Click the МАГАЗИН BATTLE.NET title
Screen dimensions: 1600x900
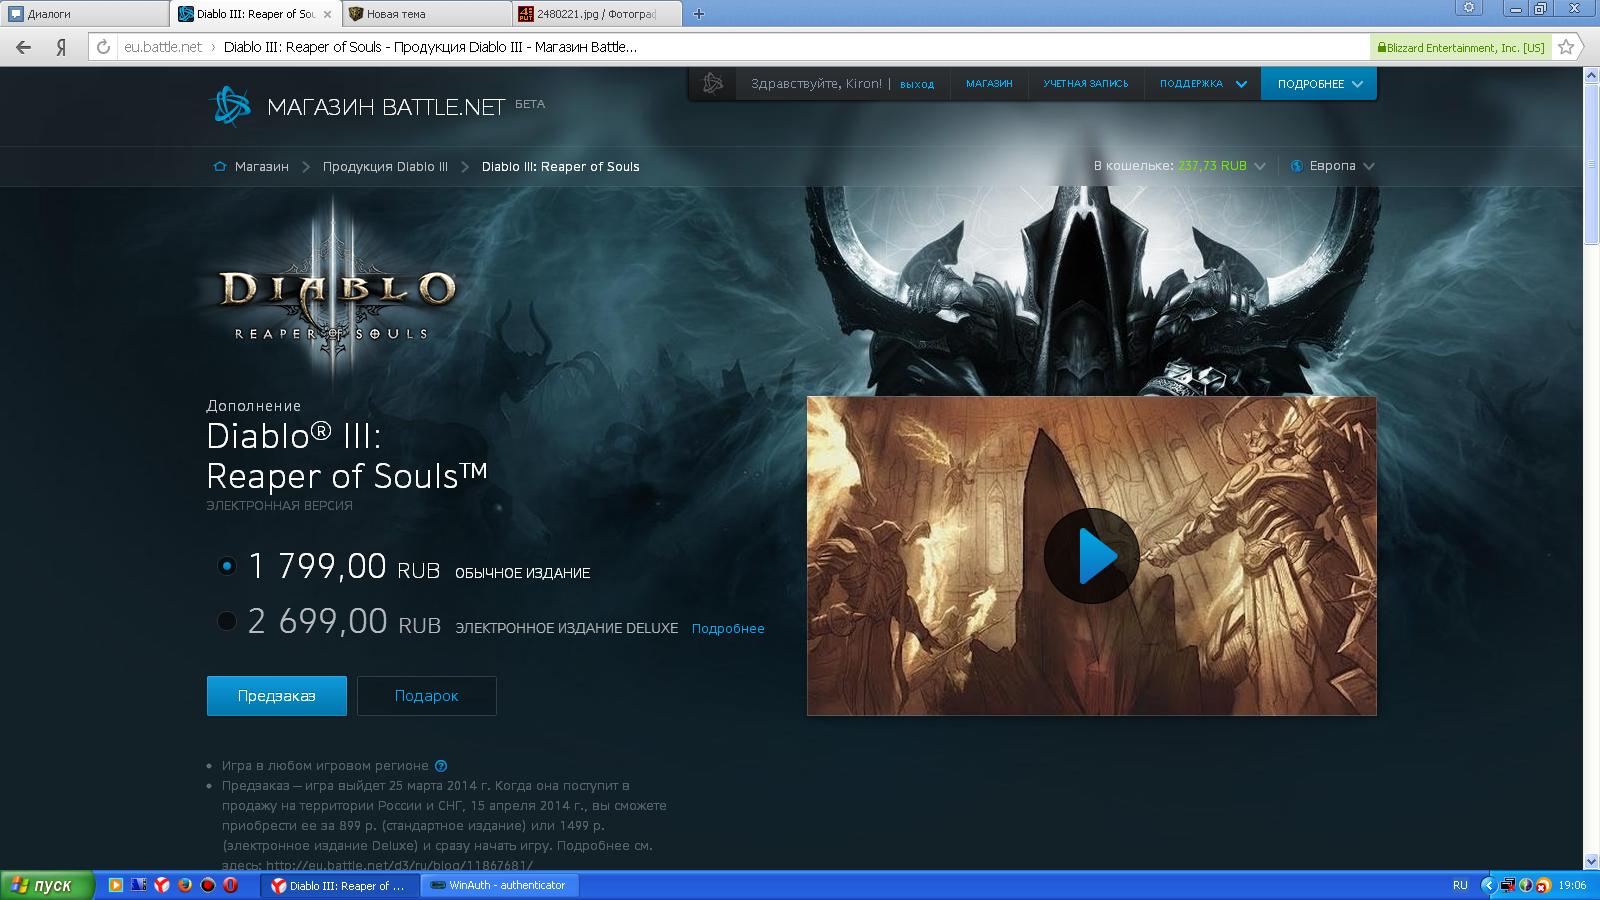386,107
